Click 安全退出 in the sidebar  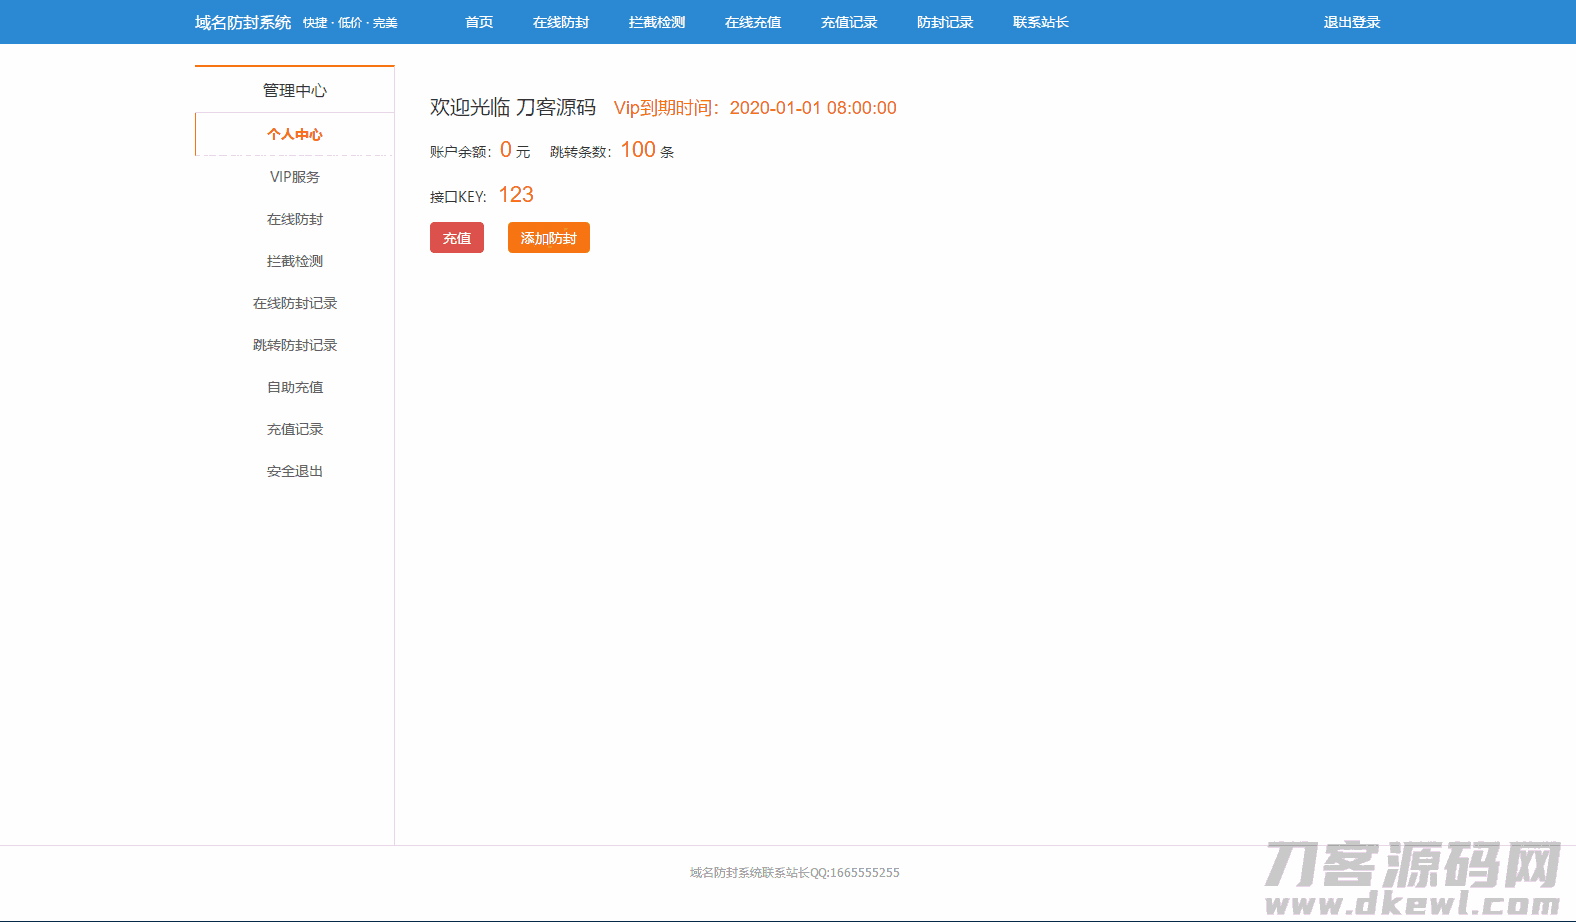pyautogui.click(x=295, y=471)
